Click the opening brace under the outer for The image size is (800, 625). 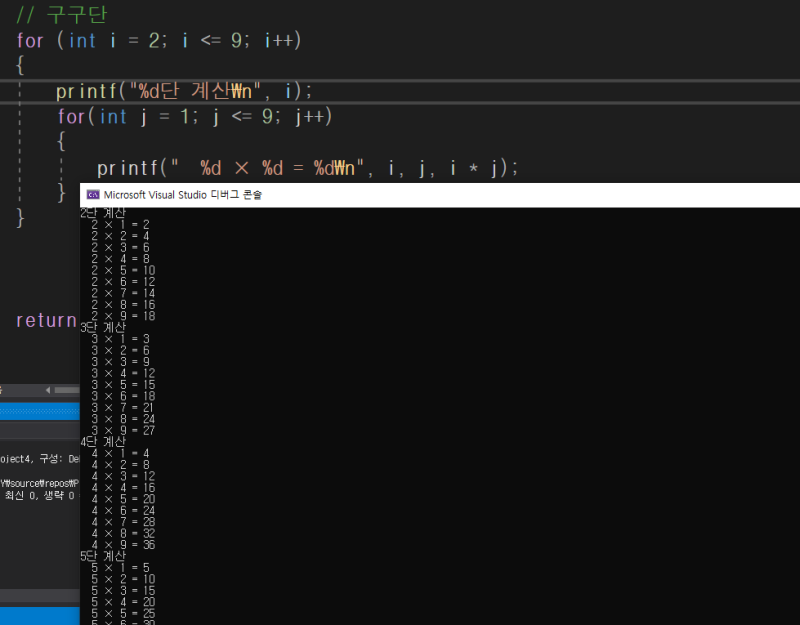[x=20, y=65]
